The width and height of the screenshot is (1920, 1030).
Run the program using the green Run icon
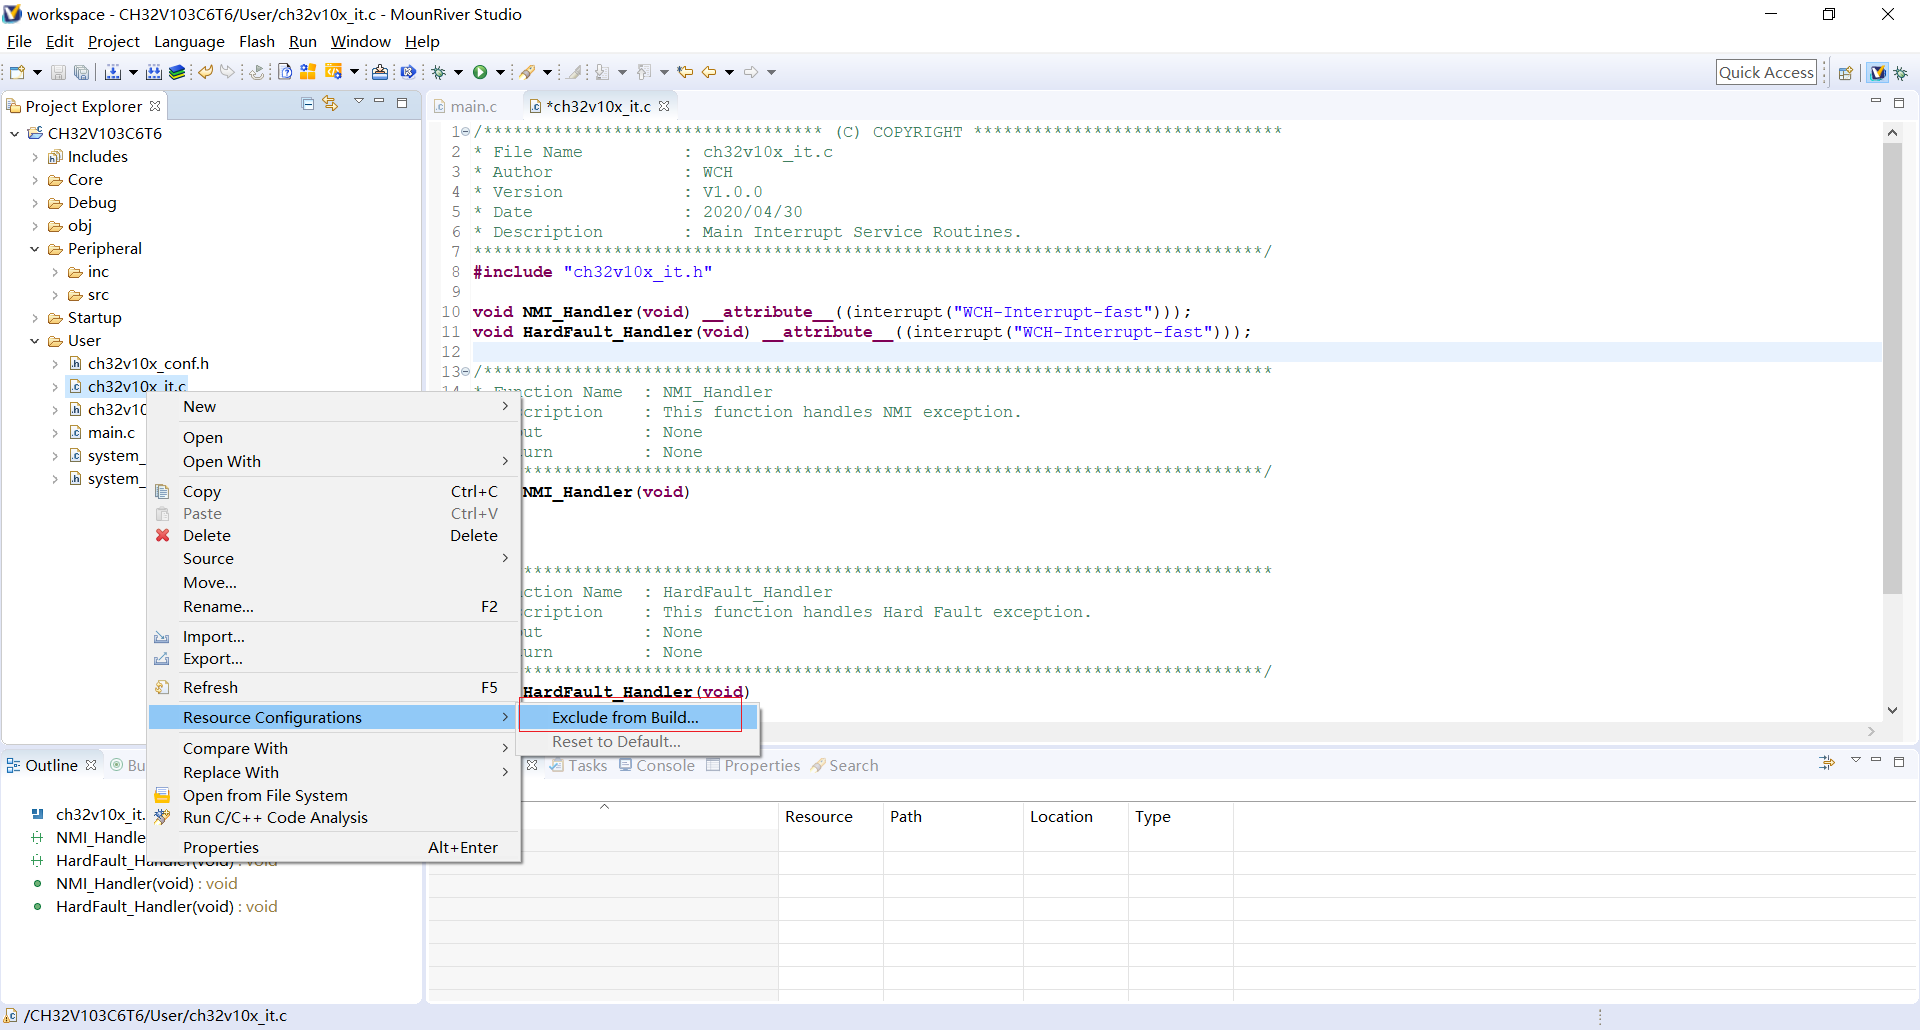click(x=483, y=72)
